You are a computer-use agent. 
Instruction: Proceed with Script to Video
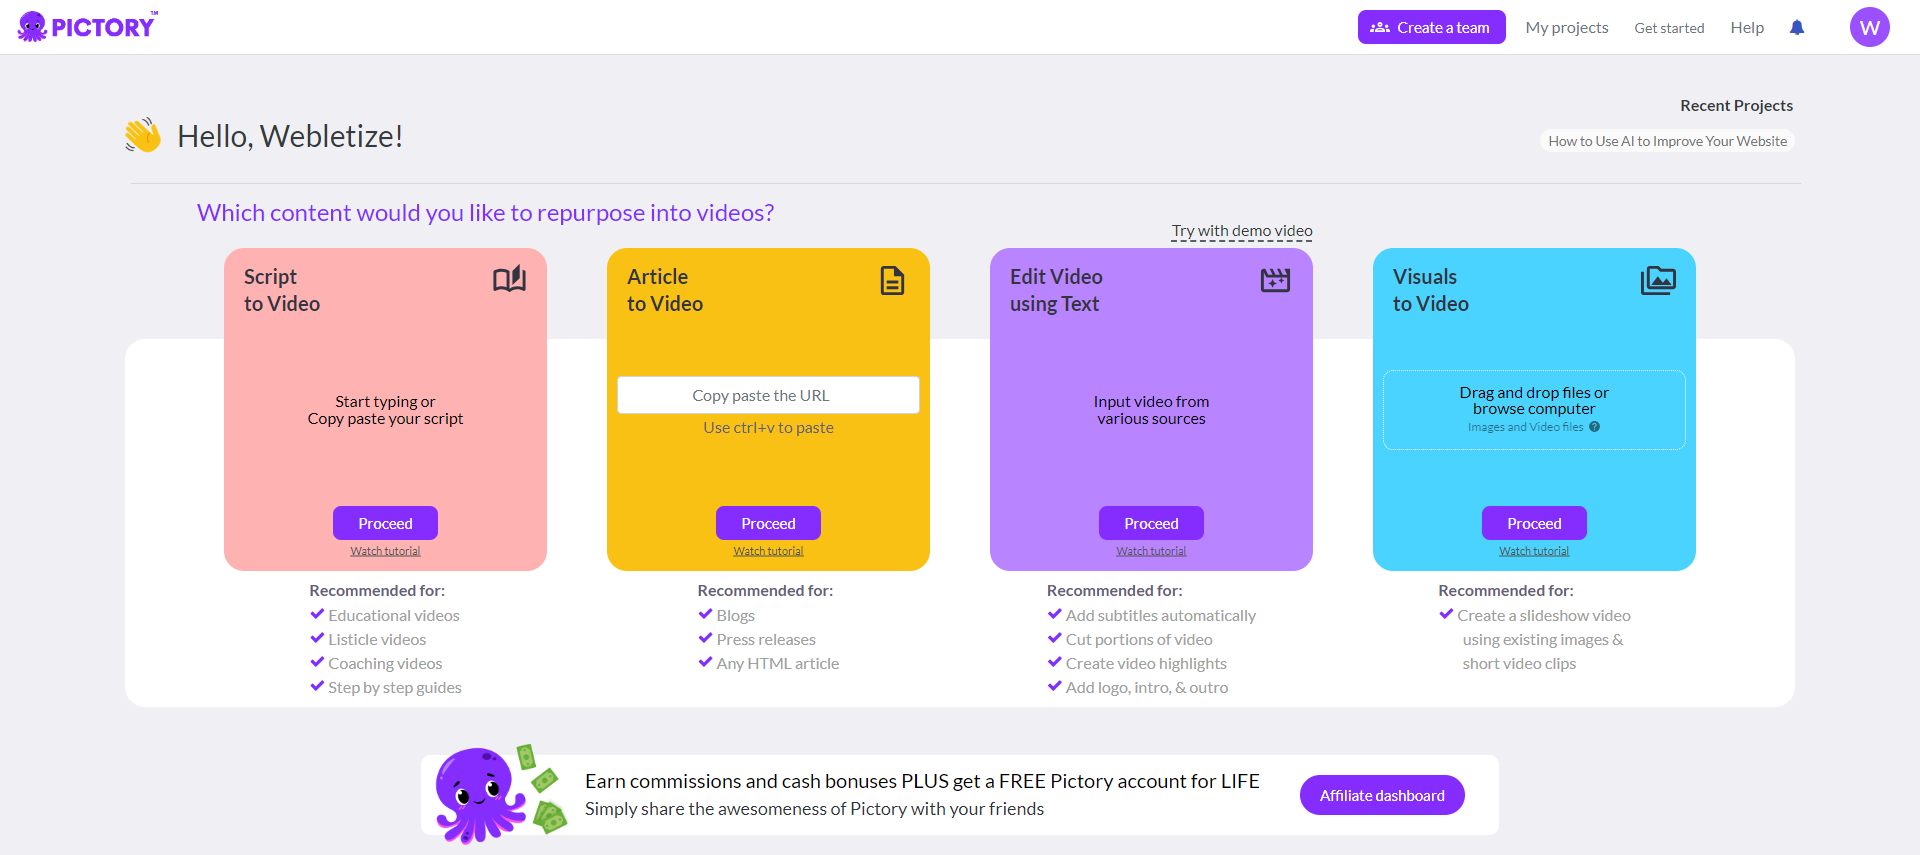385,523
